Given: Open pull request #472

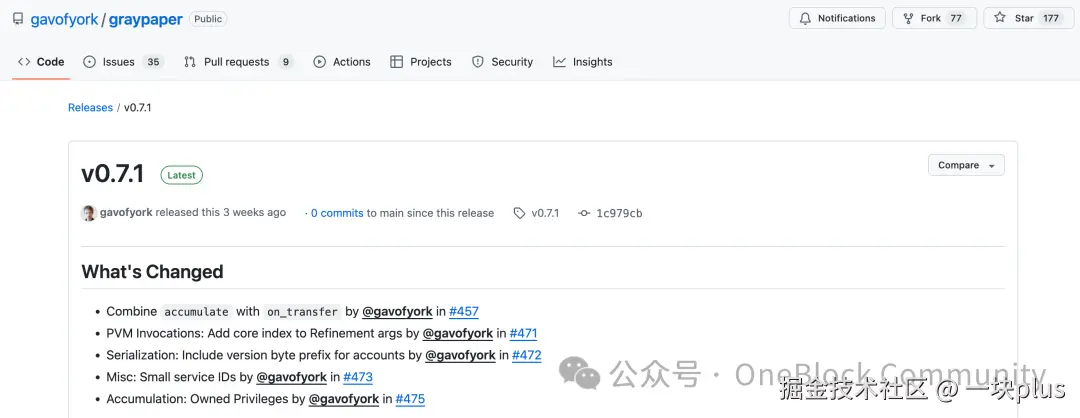Looking at the screenshot, I should click(527, 356).
